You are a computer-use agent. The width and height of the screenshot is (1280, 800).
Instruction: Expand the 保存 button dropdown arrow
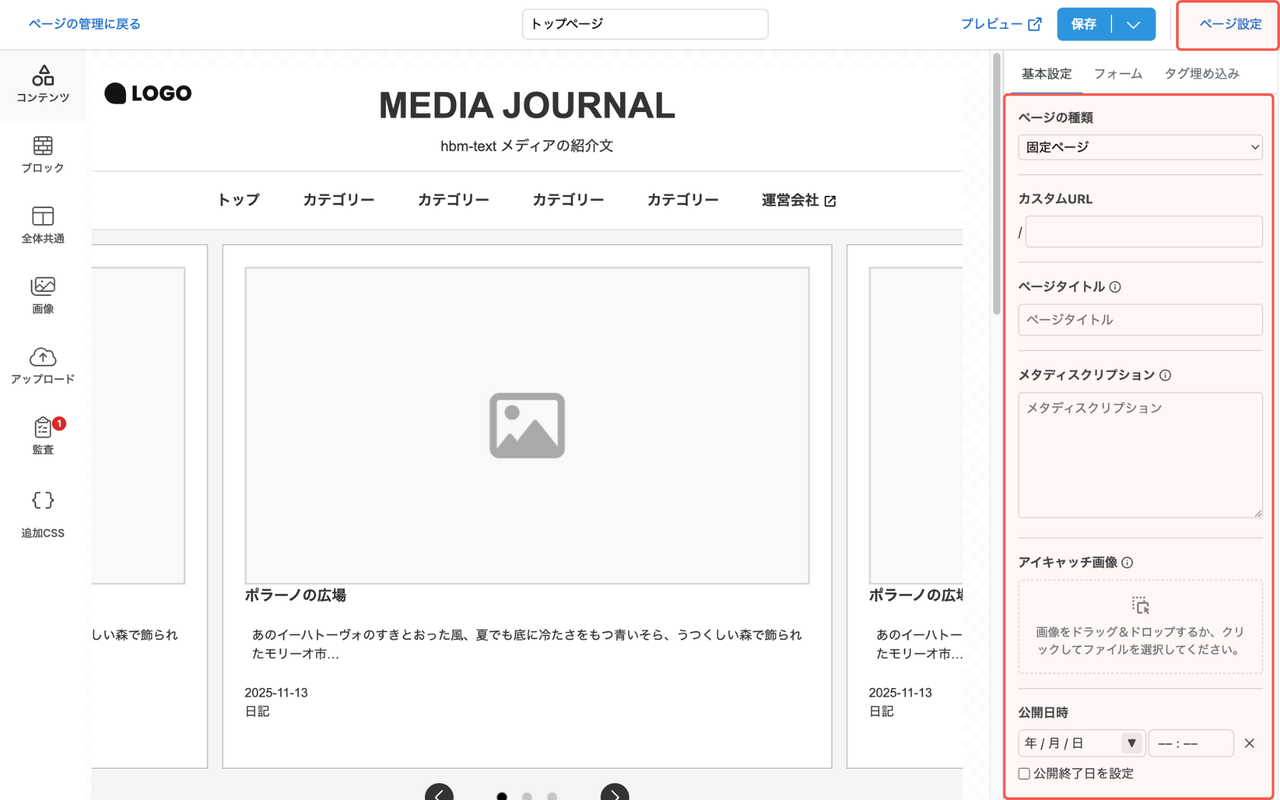pos(1135,24)
